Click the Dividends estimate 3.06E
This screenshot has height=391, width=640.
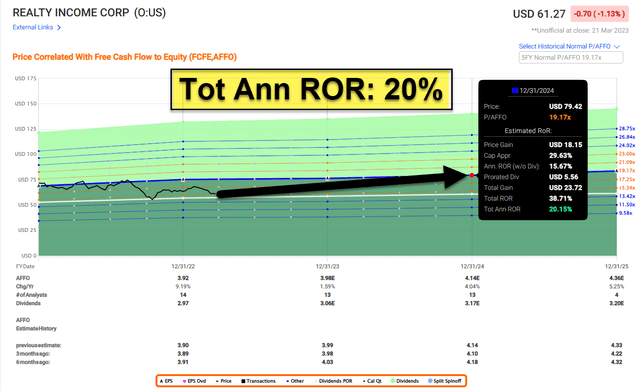pyautogui.click(x=327, y=303)
